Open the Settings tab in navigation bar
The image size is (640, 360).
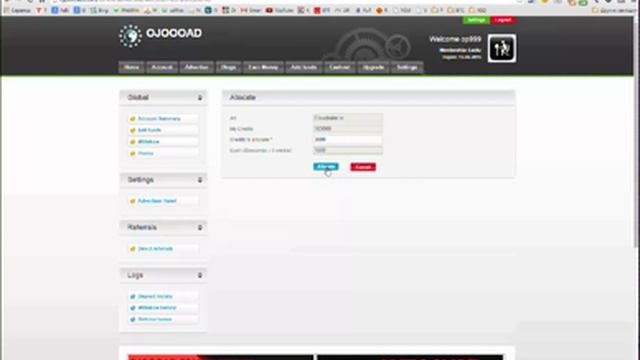407,67
